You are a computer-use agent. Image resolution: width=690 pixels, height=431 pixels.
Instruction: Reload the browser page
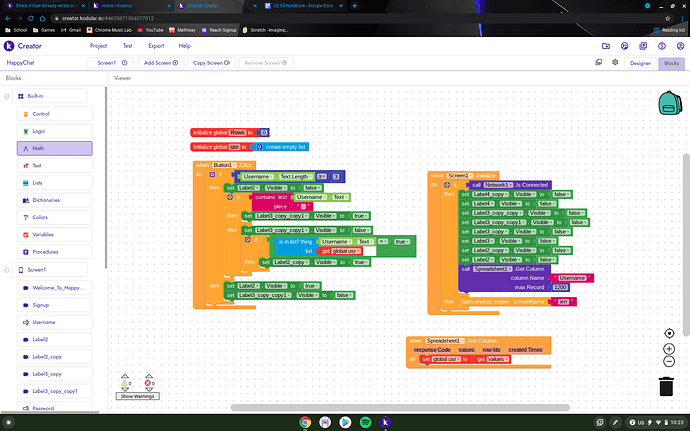pos(31,18)
